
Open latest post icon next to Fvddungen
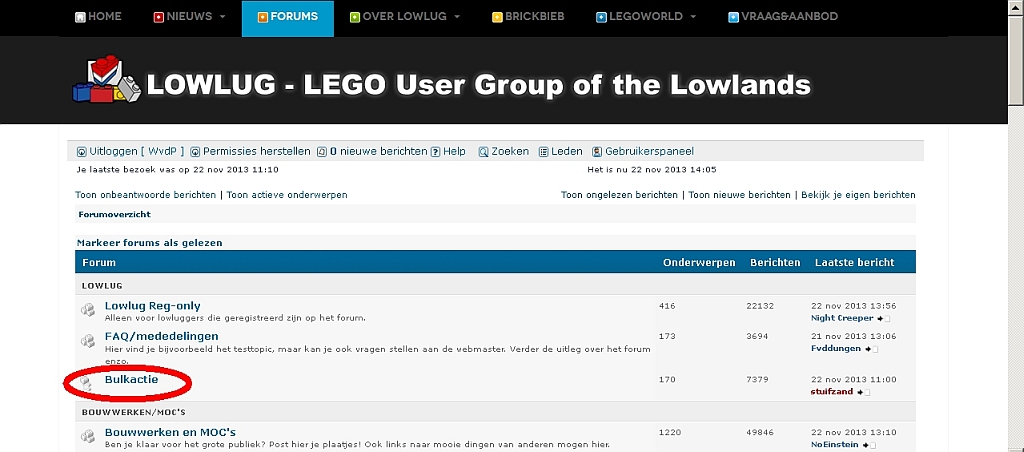tap(873, 349)
